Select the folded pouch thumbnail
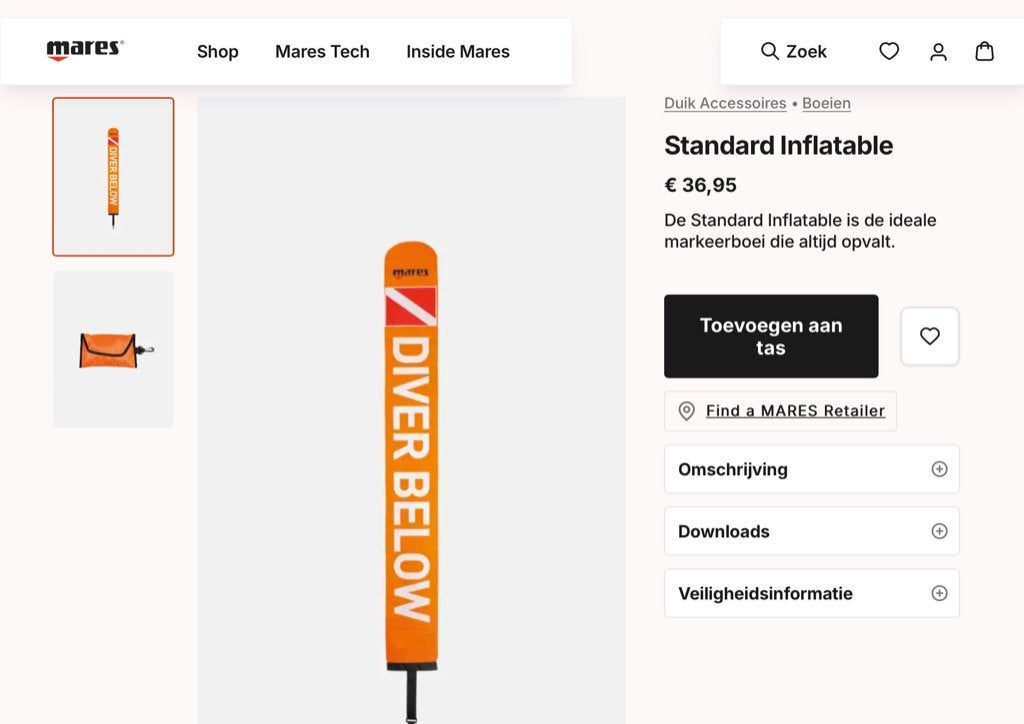 [113, 350]
